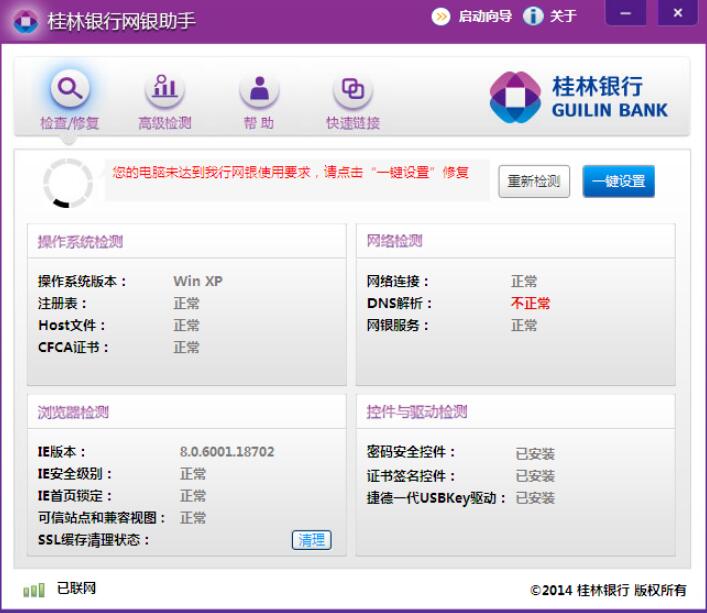Click the 关于 info icon
The height and width of the screenshot is (613, 707).
coord(533,17)
